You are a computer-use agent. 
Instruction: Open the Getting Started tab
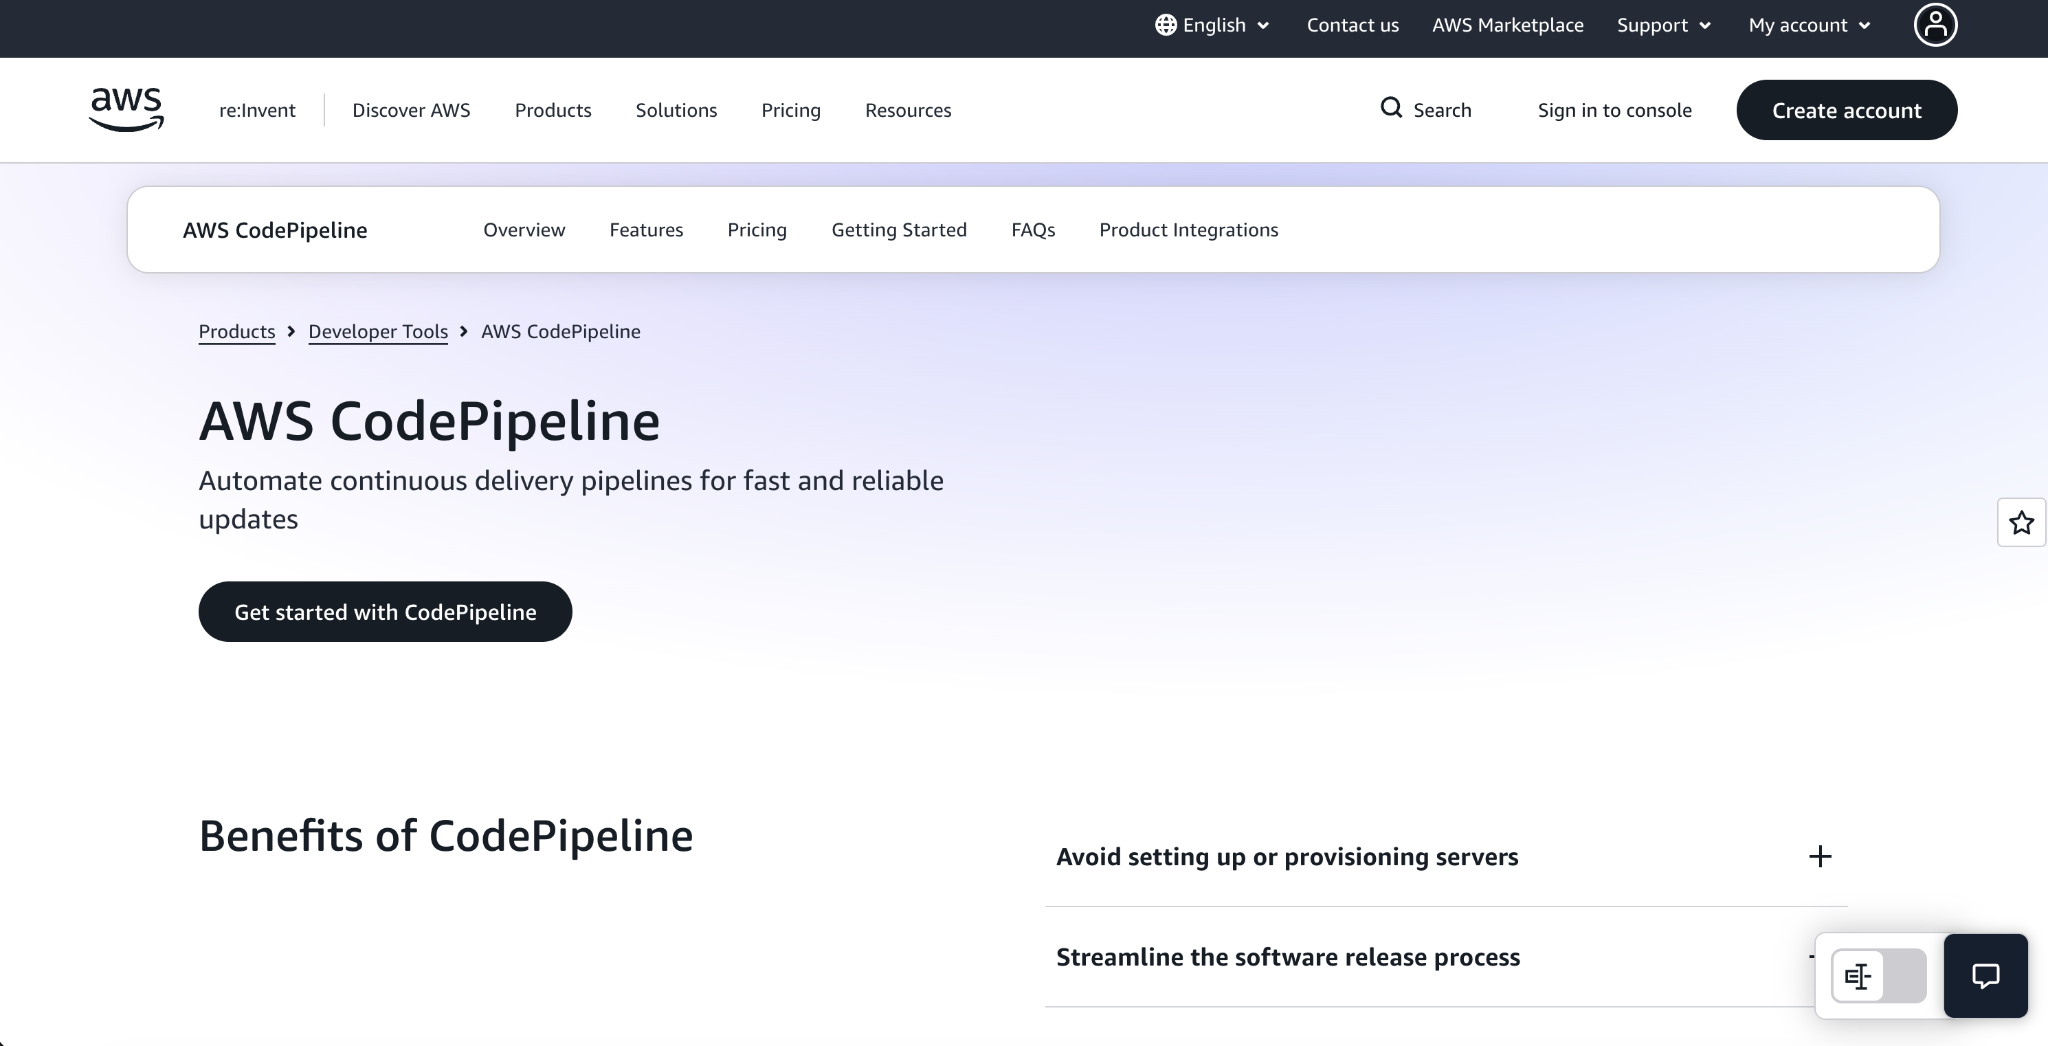point(899,230)
